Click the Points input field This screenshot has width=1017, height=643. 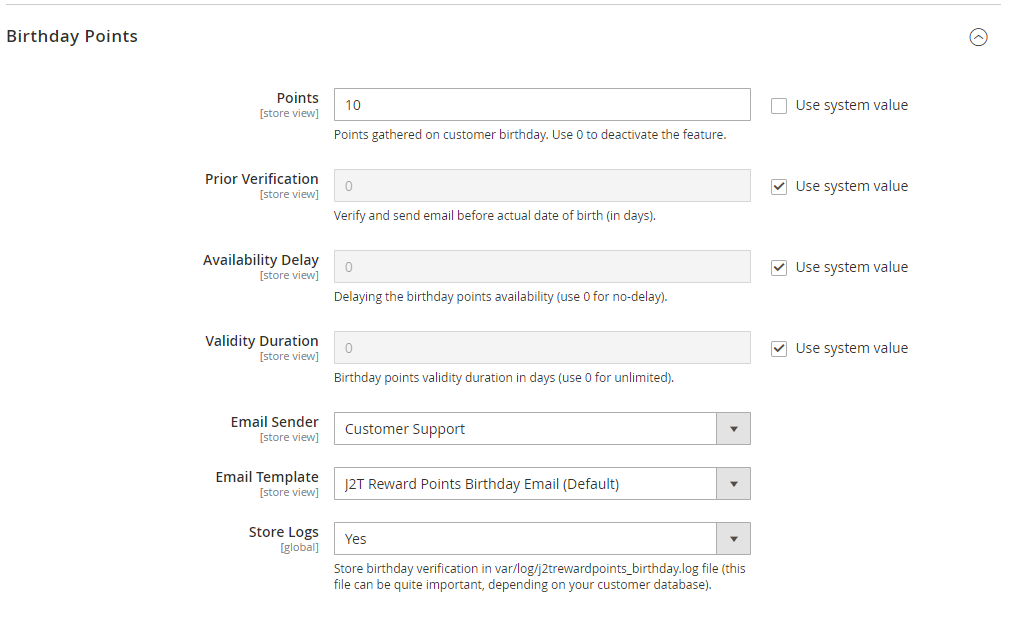click(x=540, y=104)
